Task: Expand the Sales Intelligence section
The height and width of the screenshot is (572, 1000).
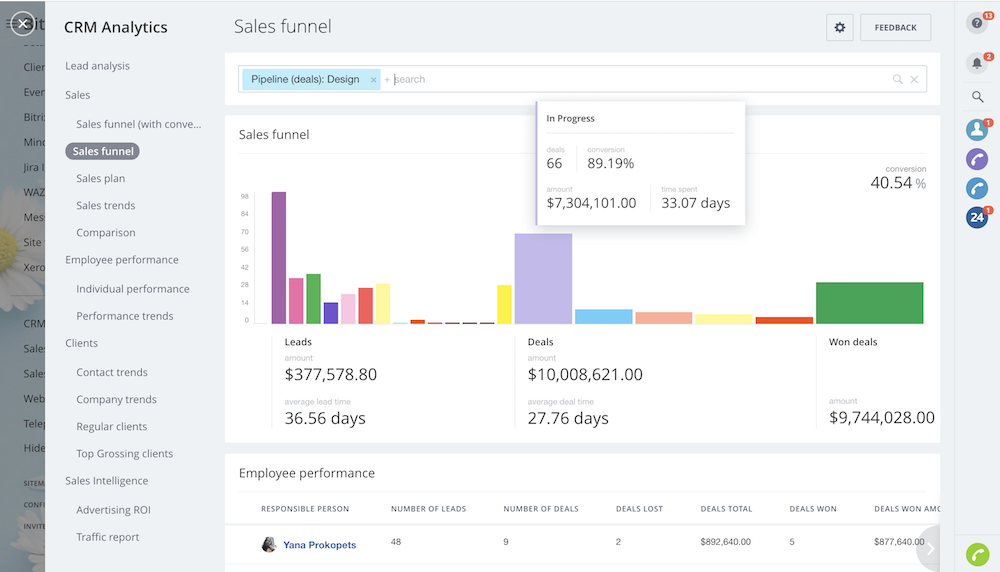Action: pyautogui.click(x=106, y=481)
